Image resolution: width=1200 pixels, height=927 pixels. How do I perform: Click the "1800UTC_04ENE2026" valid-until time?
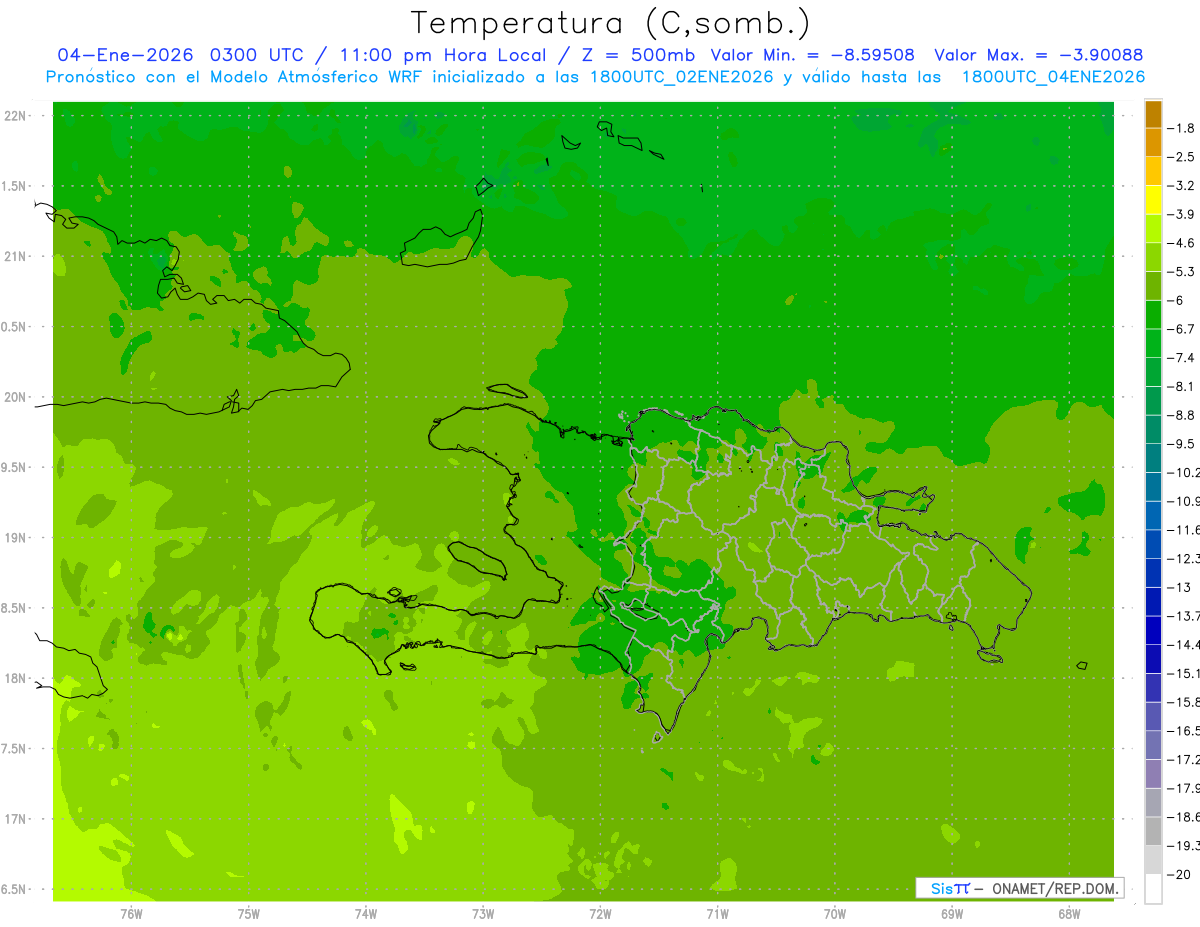[1052, 77]
